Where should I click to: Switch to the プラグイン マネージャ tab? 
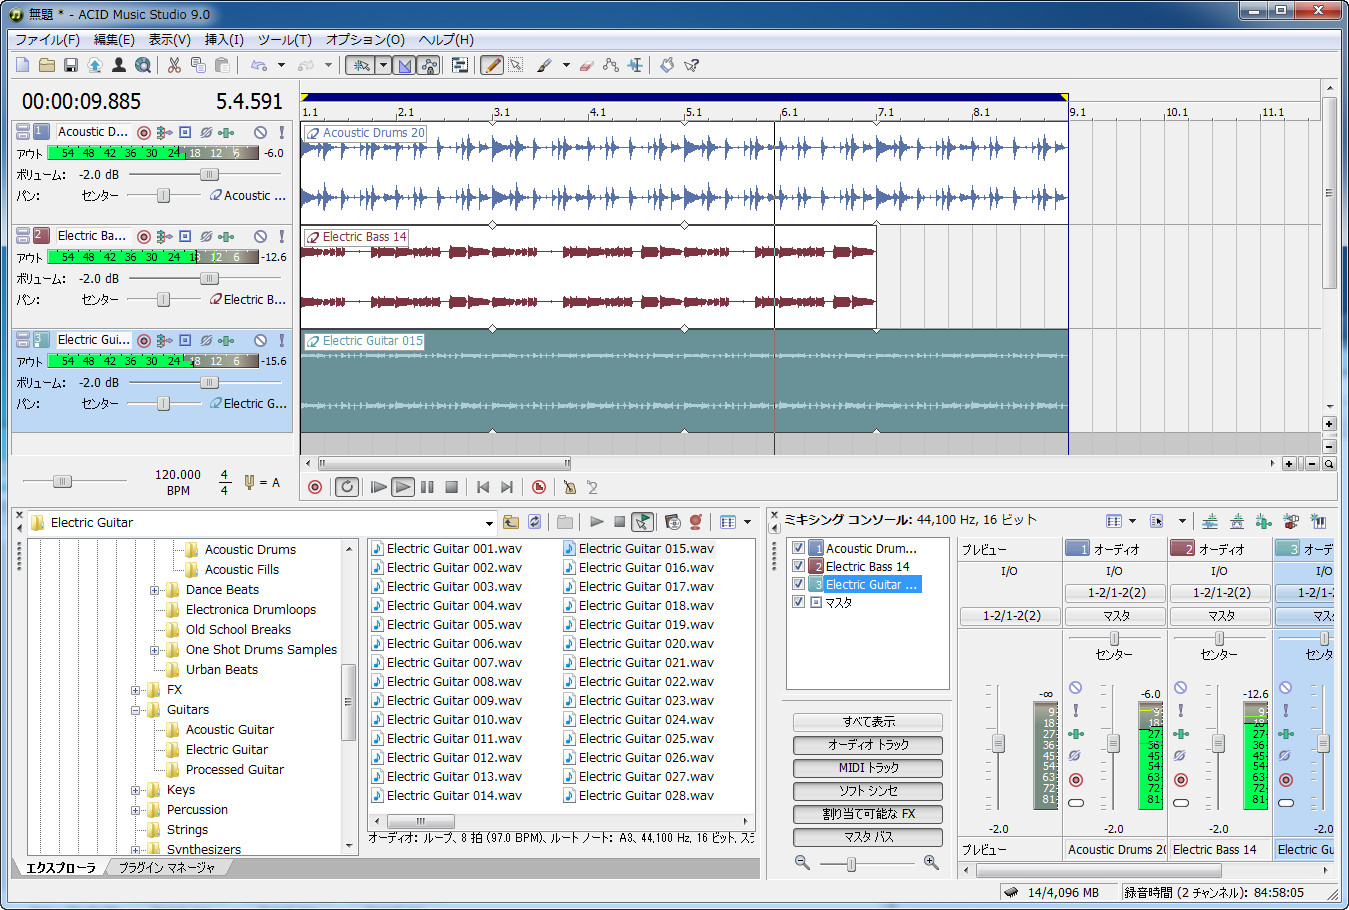(167, 867)
